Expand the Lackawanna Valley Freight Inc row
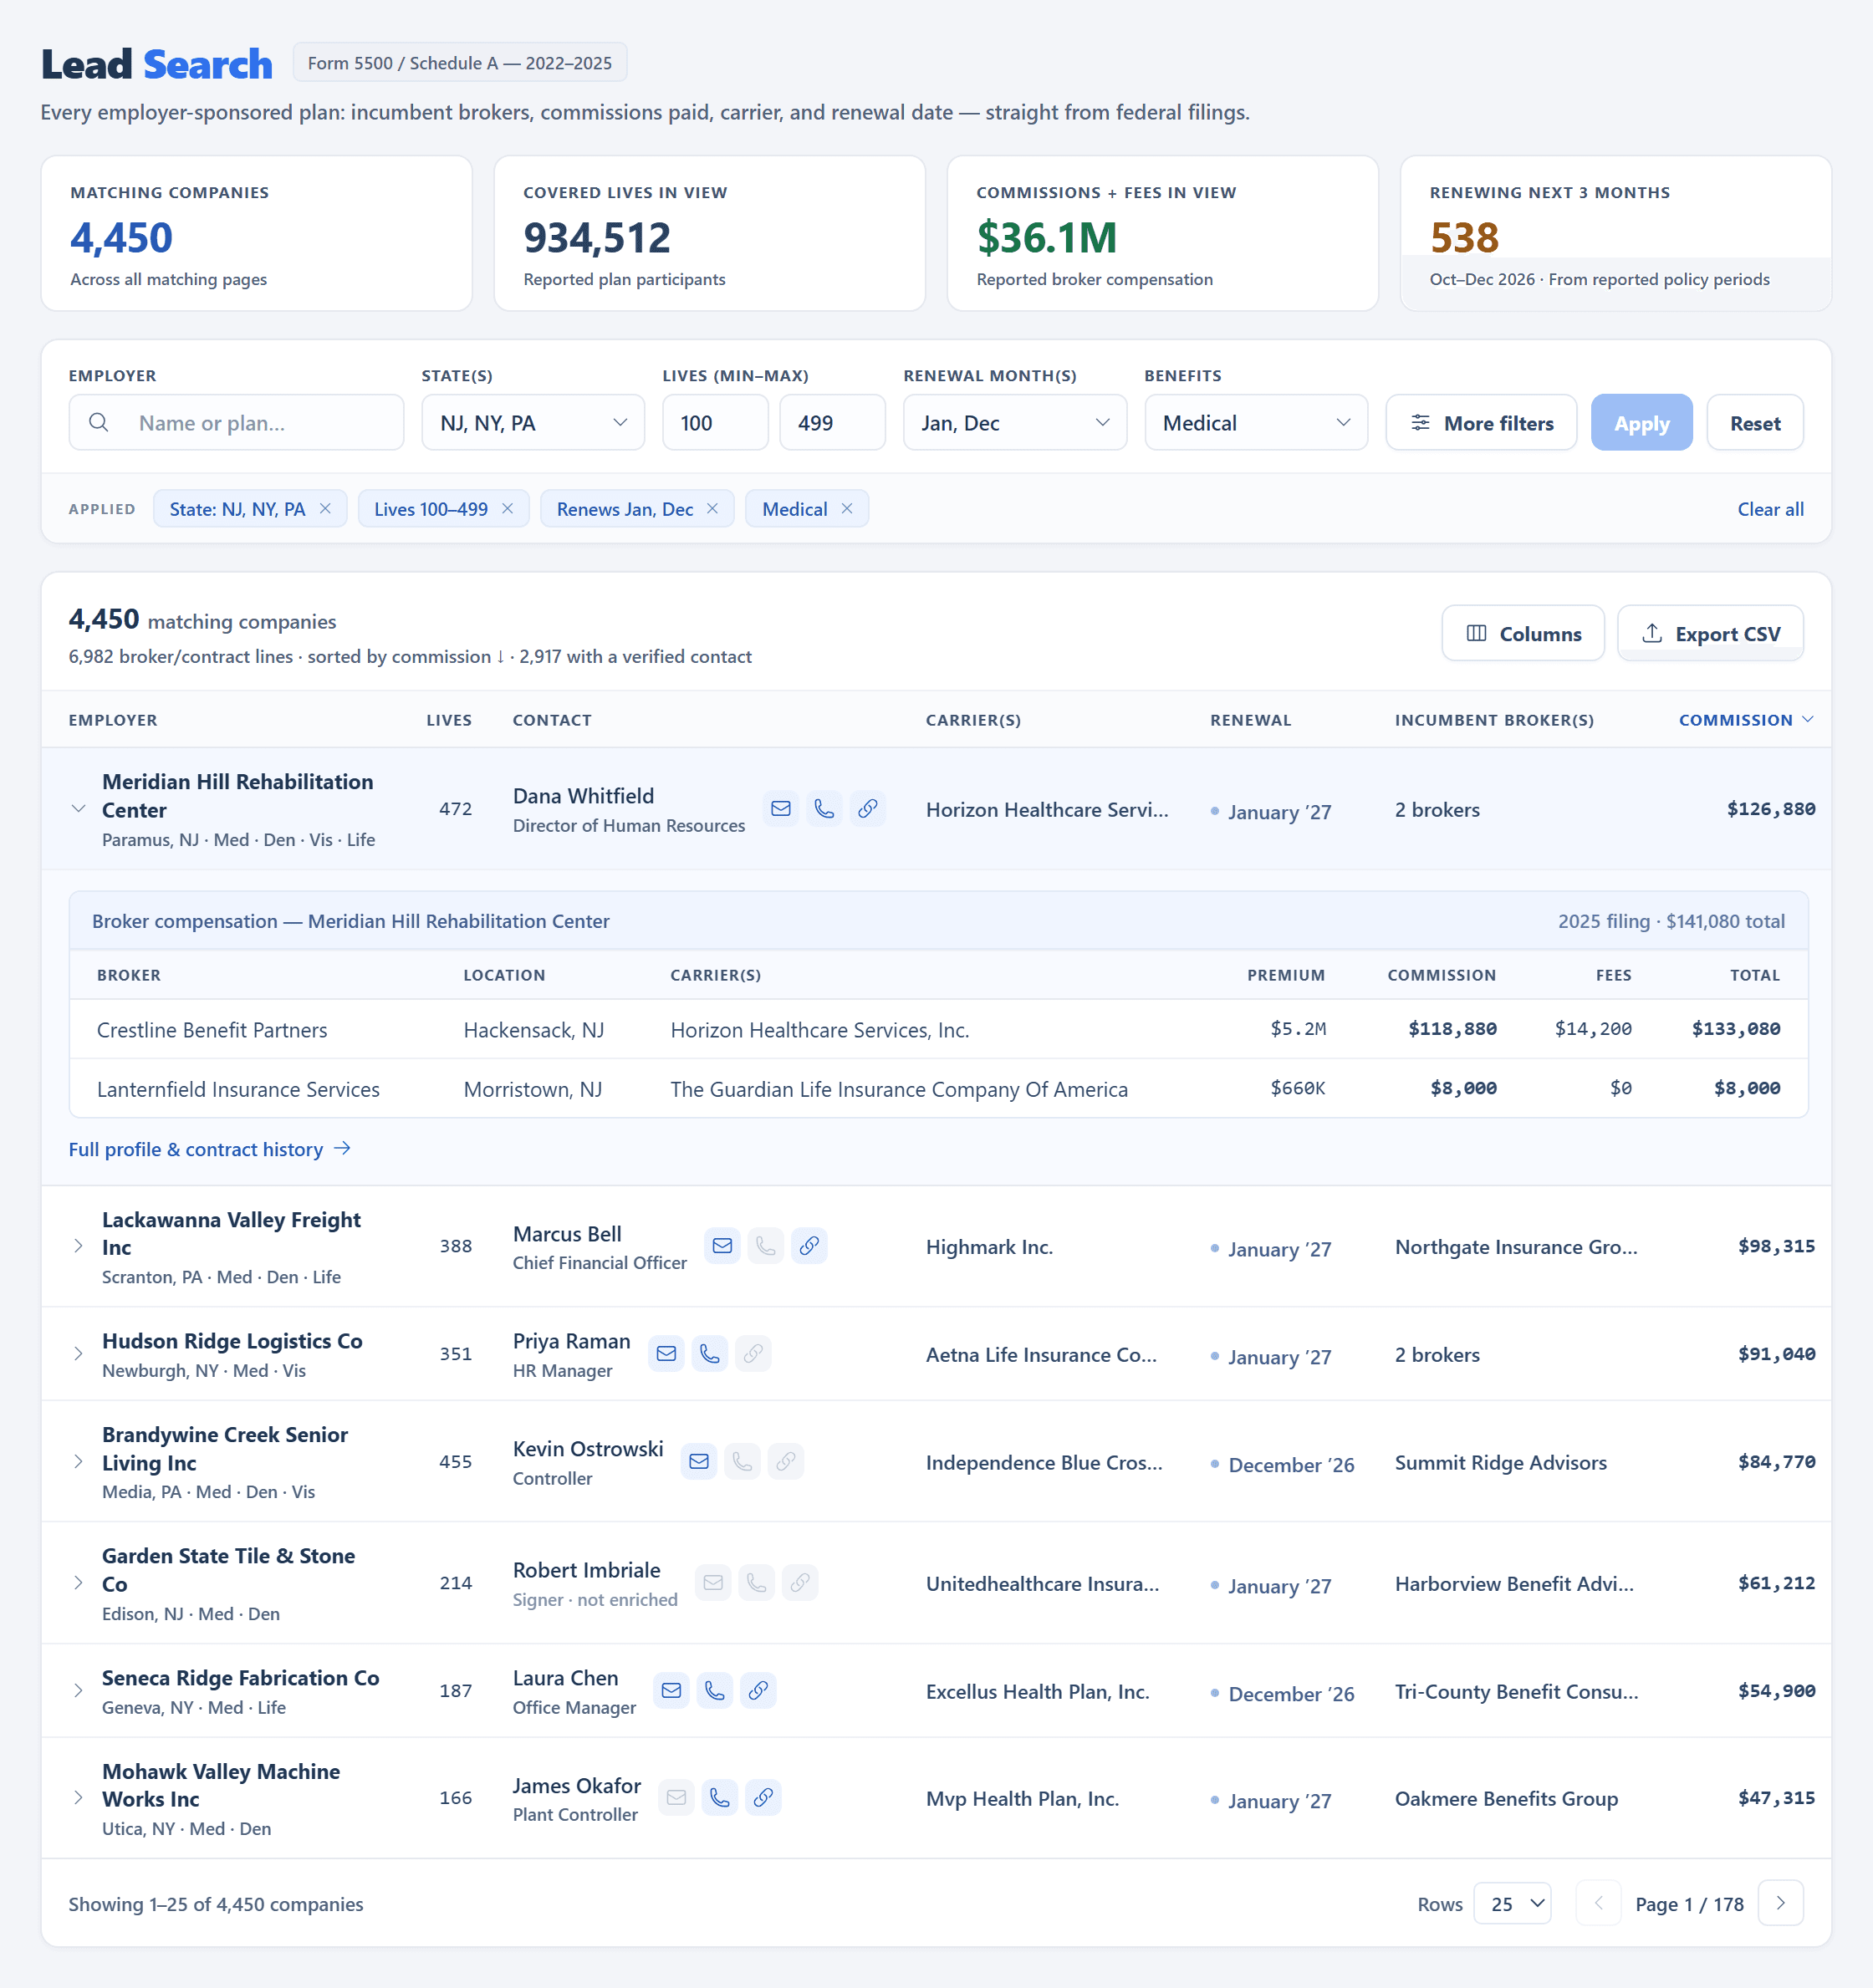Screen dimensions: 1873x1988 [x=78, y=1246]
